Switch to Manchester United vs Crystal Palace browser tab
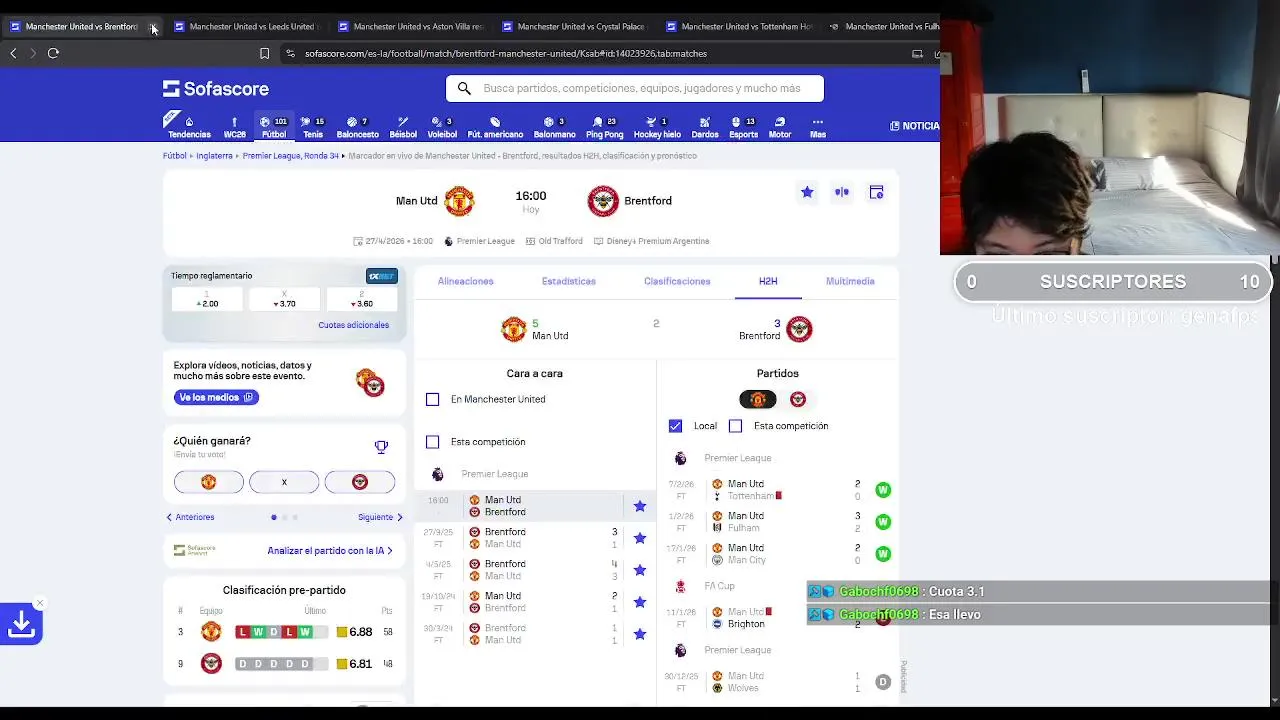 pyautogui.click(x=574, y=27)
